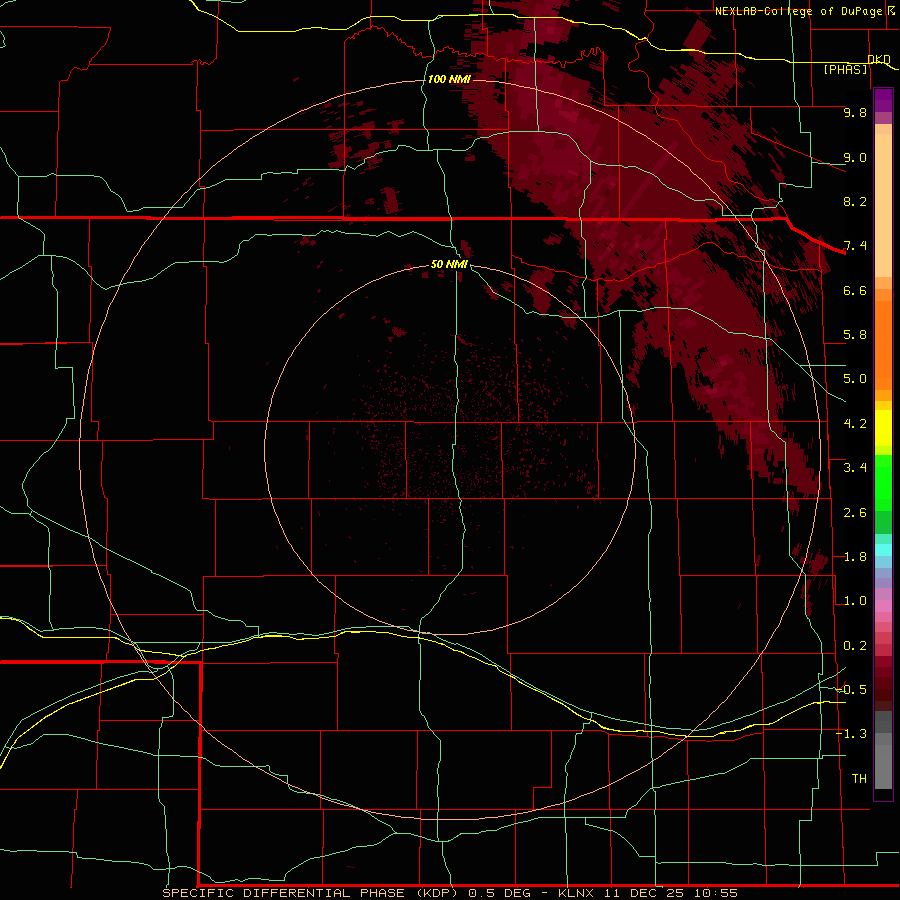900x900 pixels.
Task: Click the 5.0 value on the color scale
Action: tap(855, 379)
